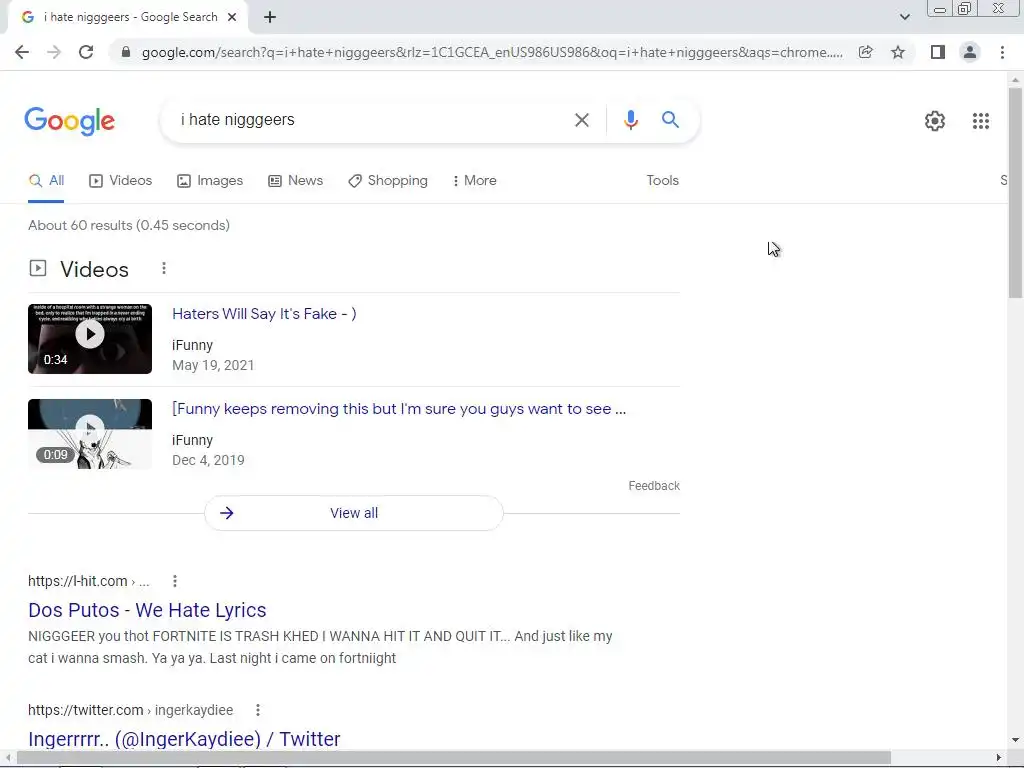Click the Google logo to go home
This screenshot has height=768, width=1024.
(70, 121)
